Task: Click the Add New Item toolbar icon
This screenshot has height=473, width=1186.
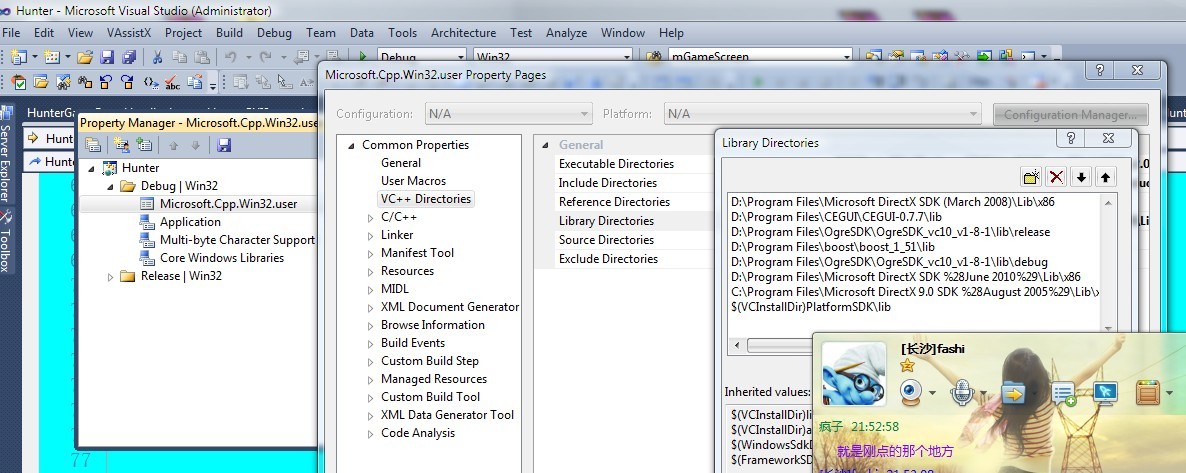Action: [x=51, y=57]
